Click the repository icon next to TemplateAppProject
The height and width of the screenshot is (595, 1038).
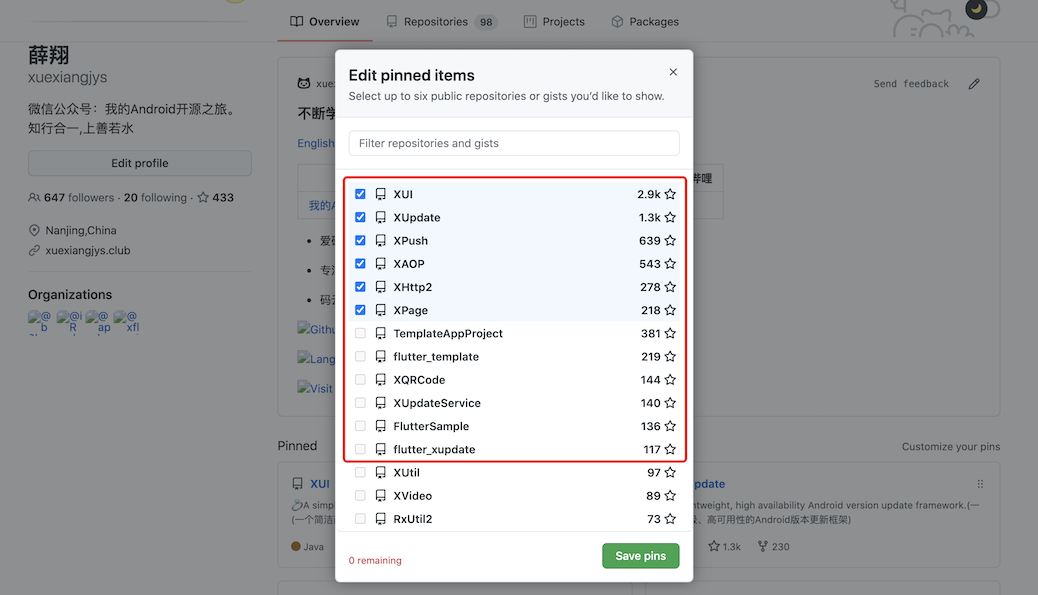click(x=381, y=334)
